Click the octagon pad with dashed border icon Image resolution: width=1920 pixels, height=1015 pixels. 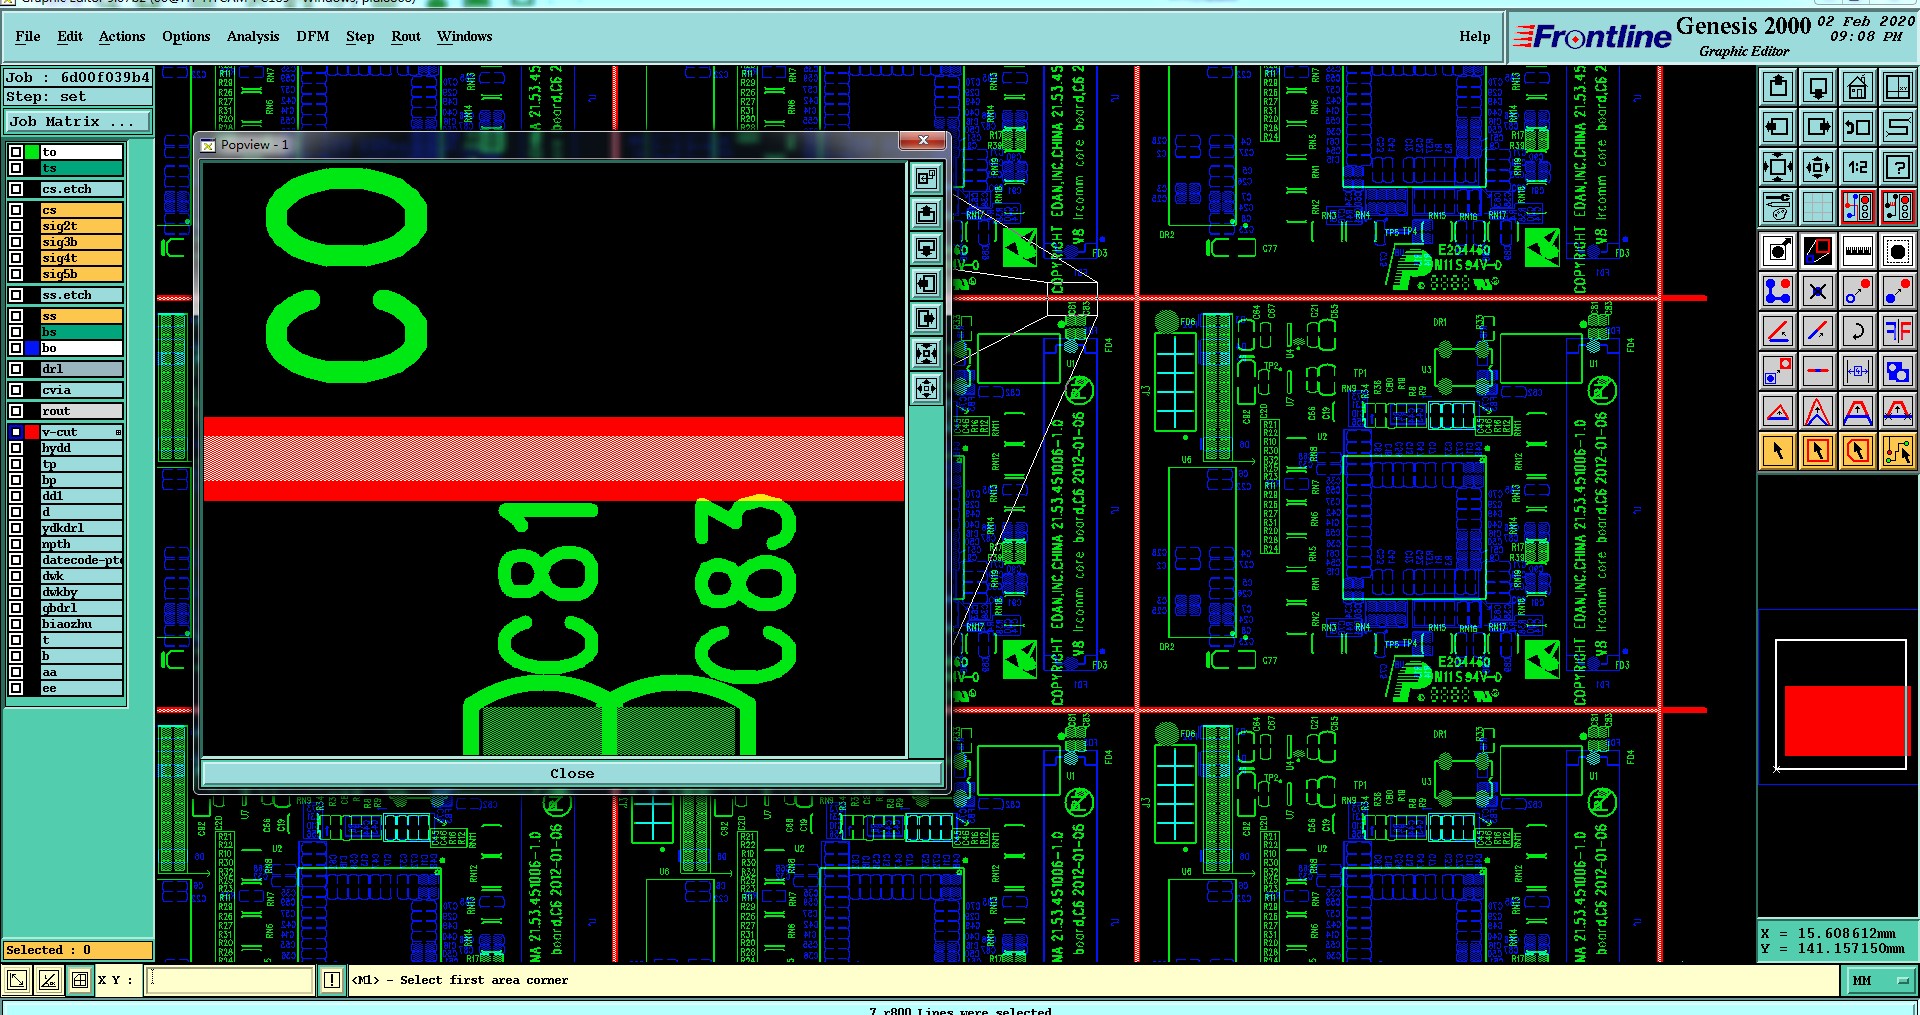pos(1897,250)
